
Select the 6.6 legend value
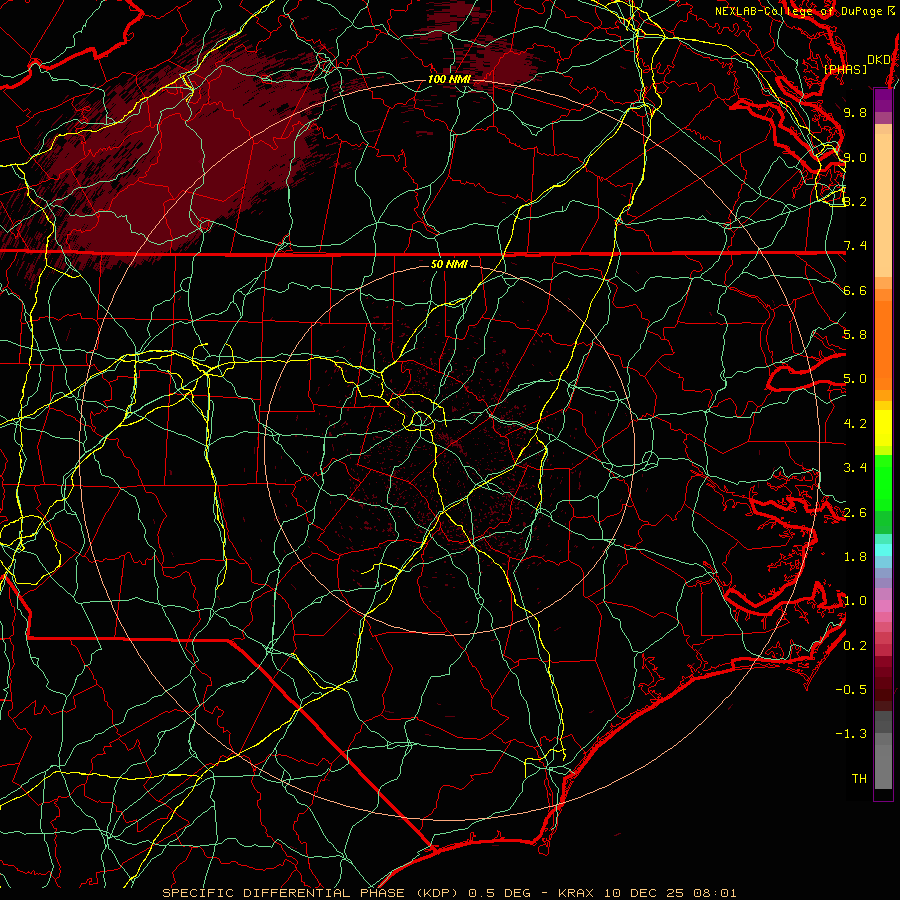click(855, 290)
